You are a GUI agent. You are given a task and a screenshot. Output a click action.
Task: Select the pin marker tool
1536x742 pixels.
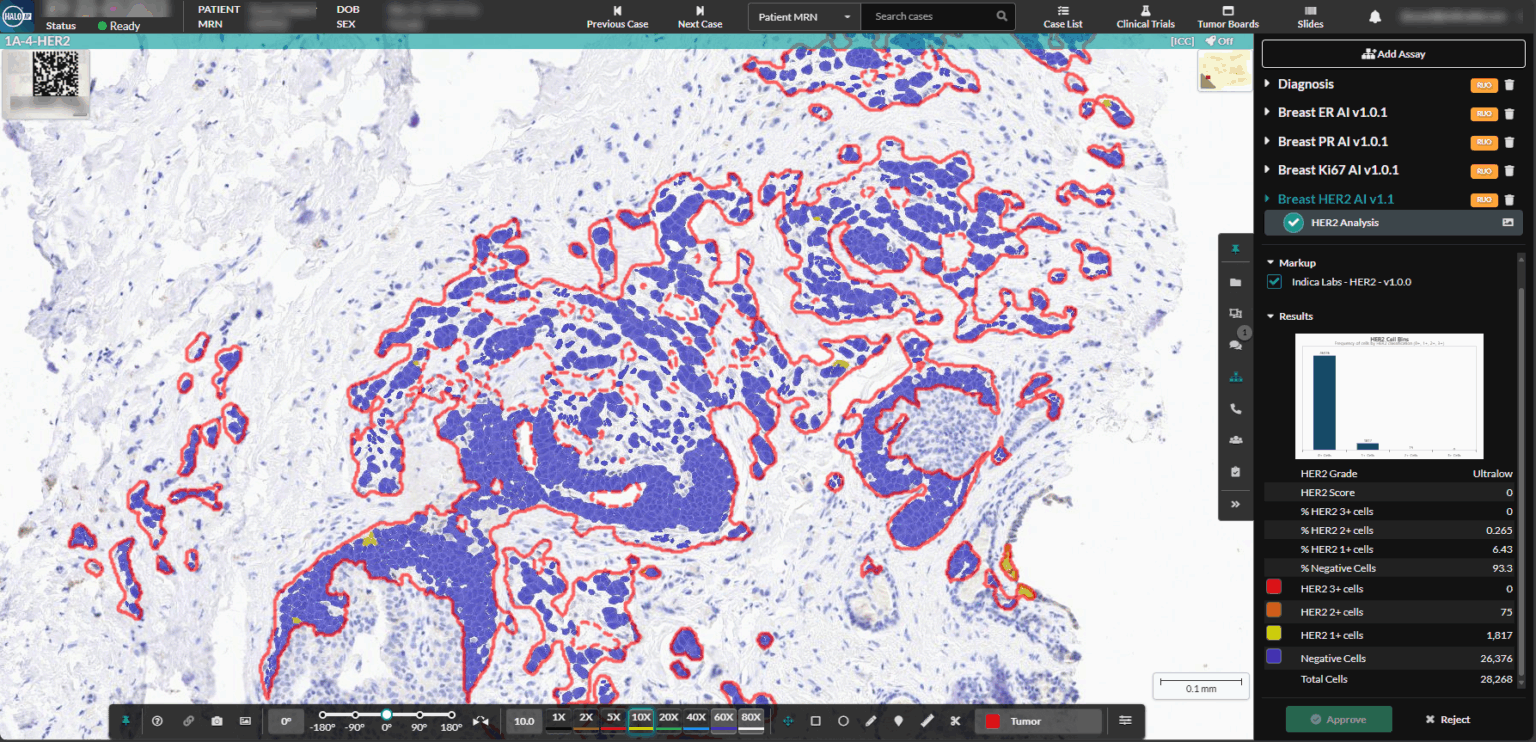point(899,719)
